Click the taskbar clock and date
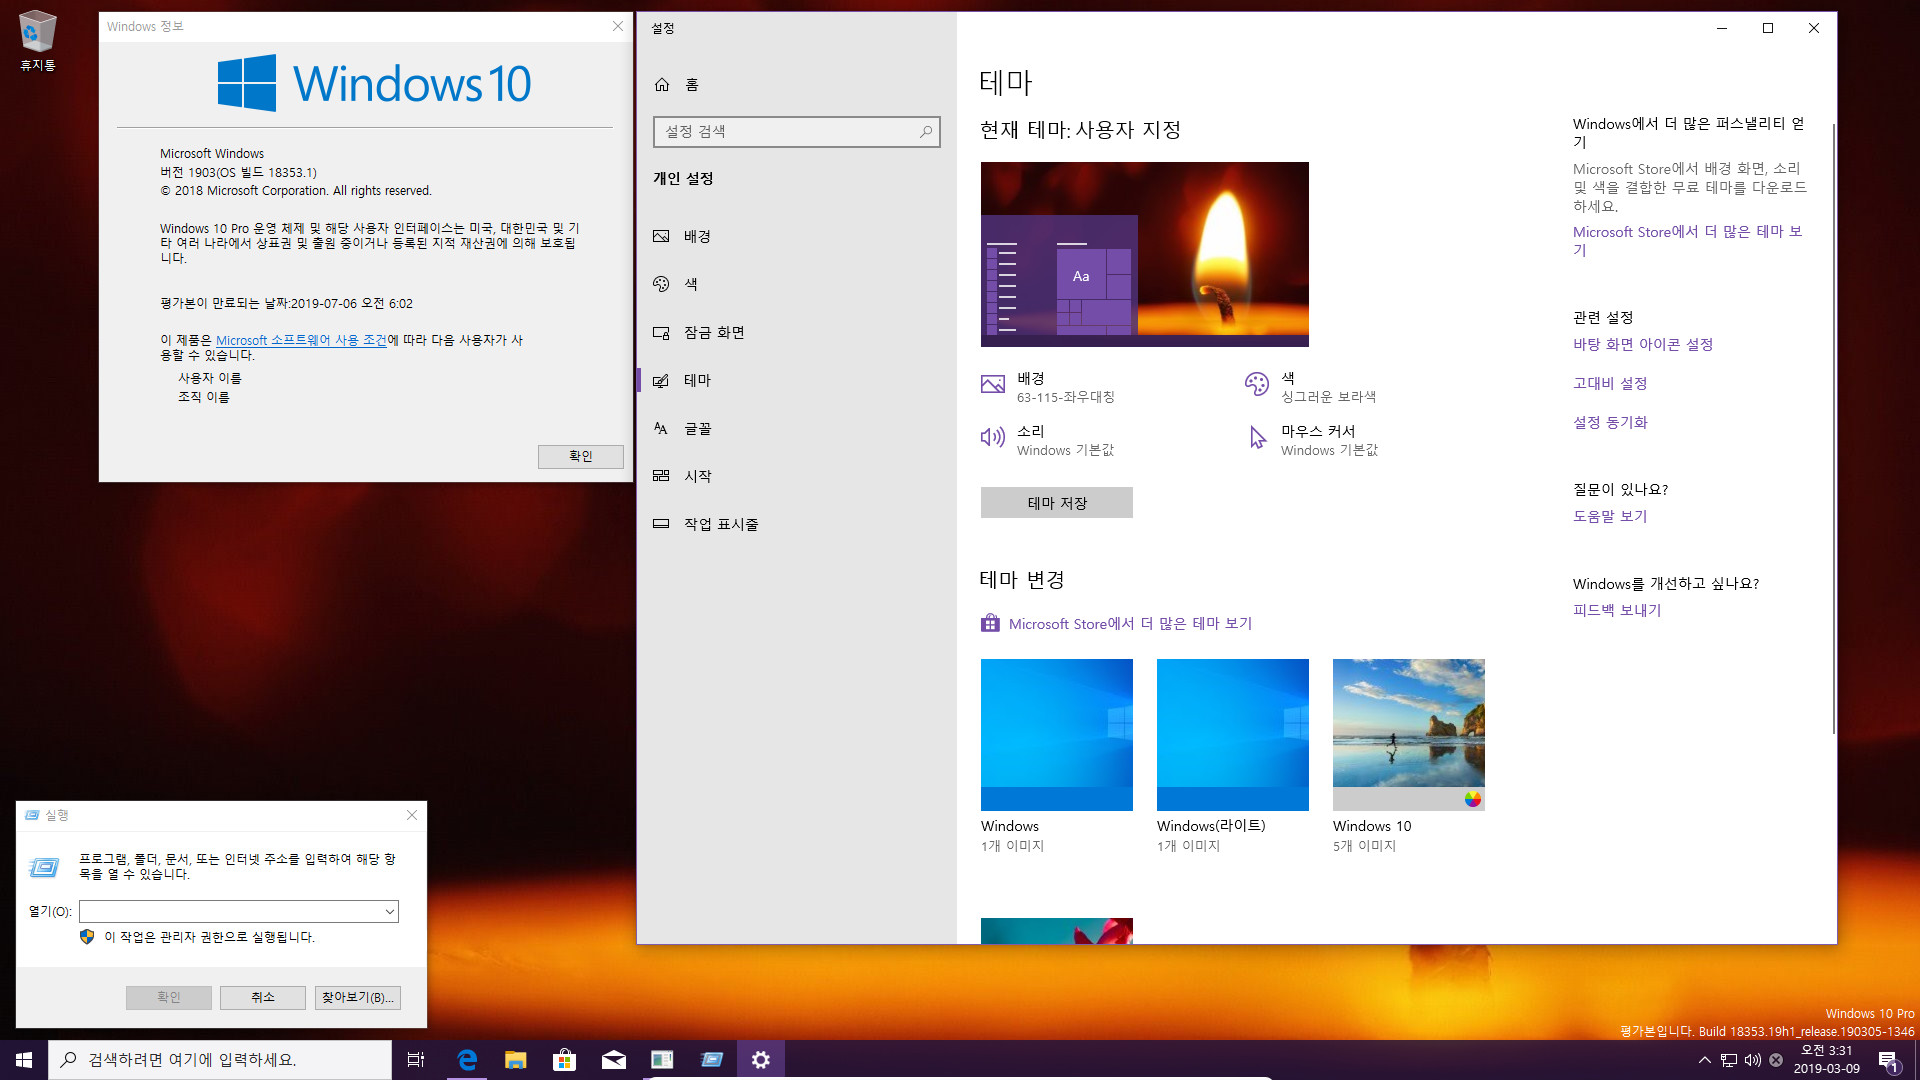The image size is (1920, 1080). [x=1827, y=1060]
